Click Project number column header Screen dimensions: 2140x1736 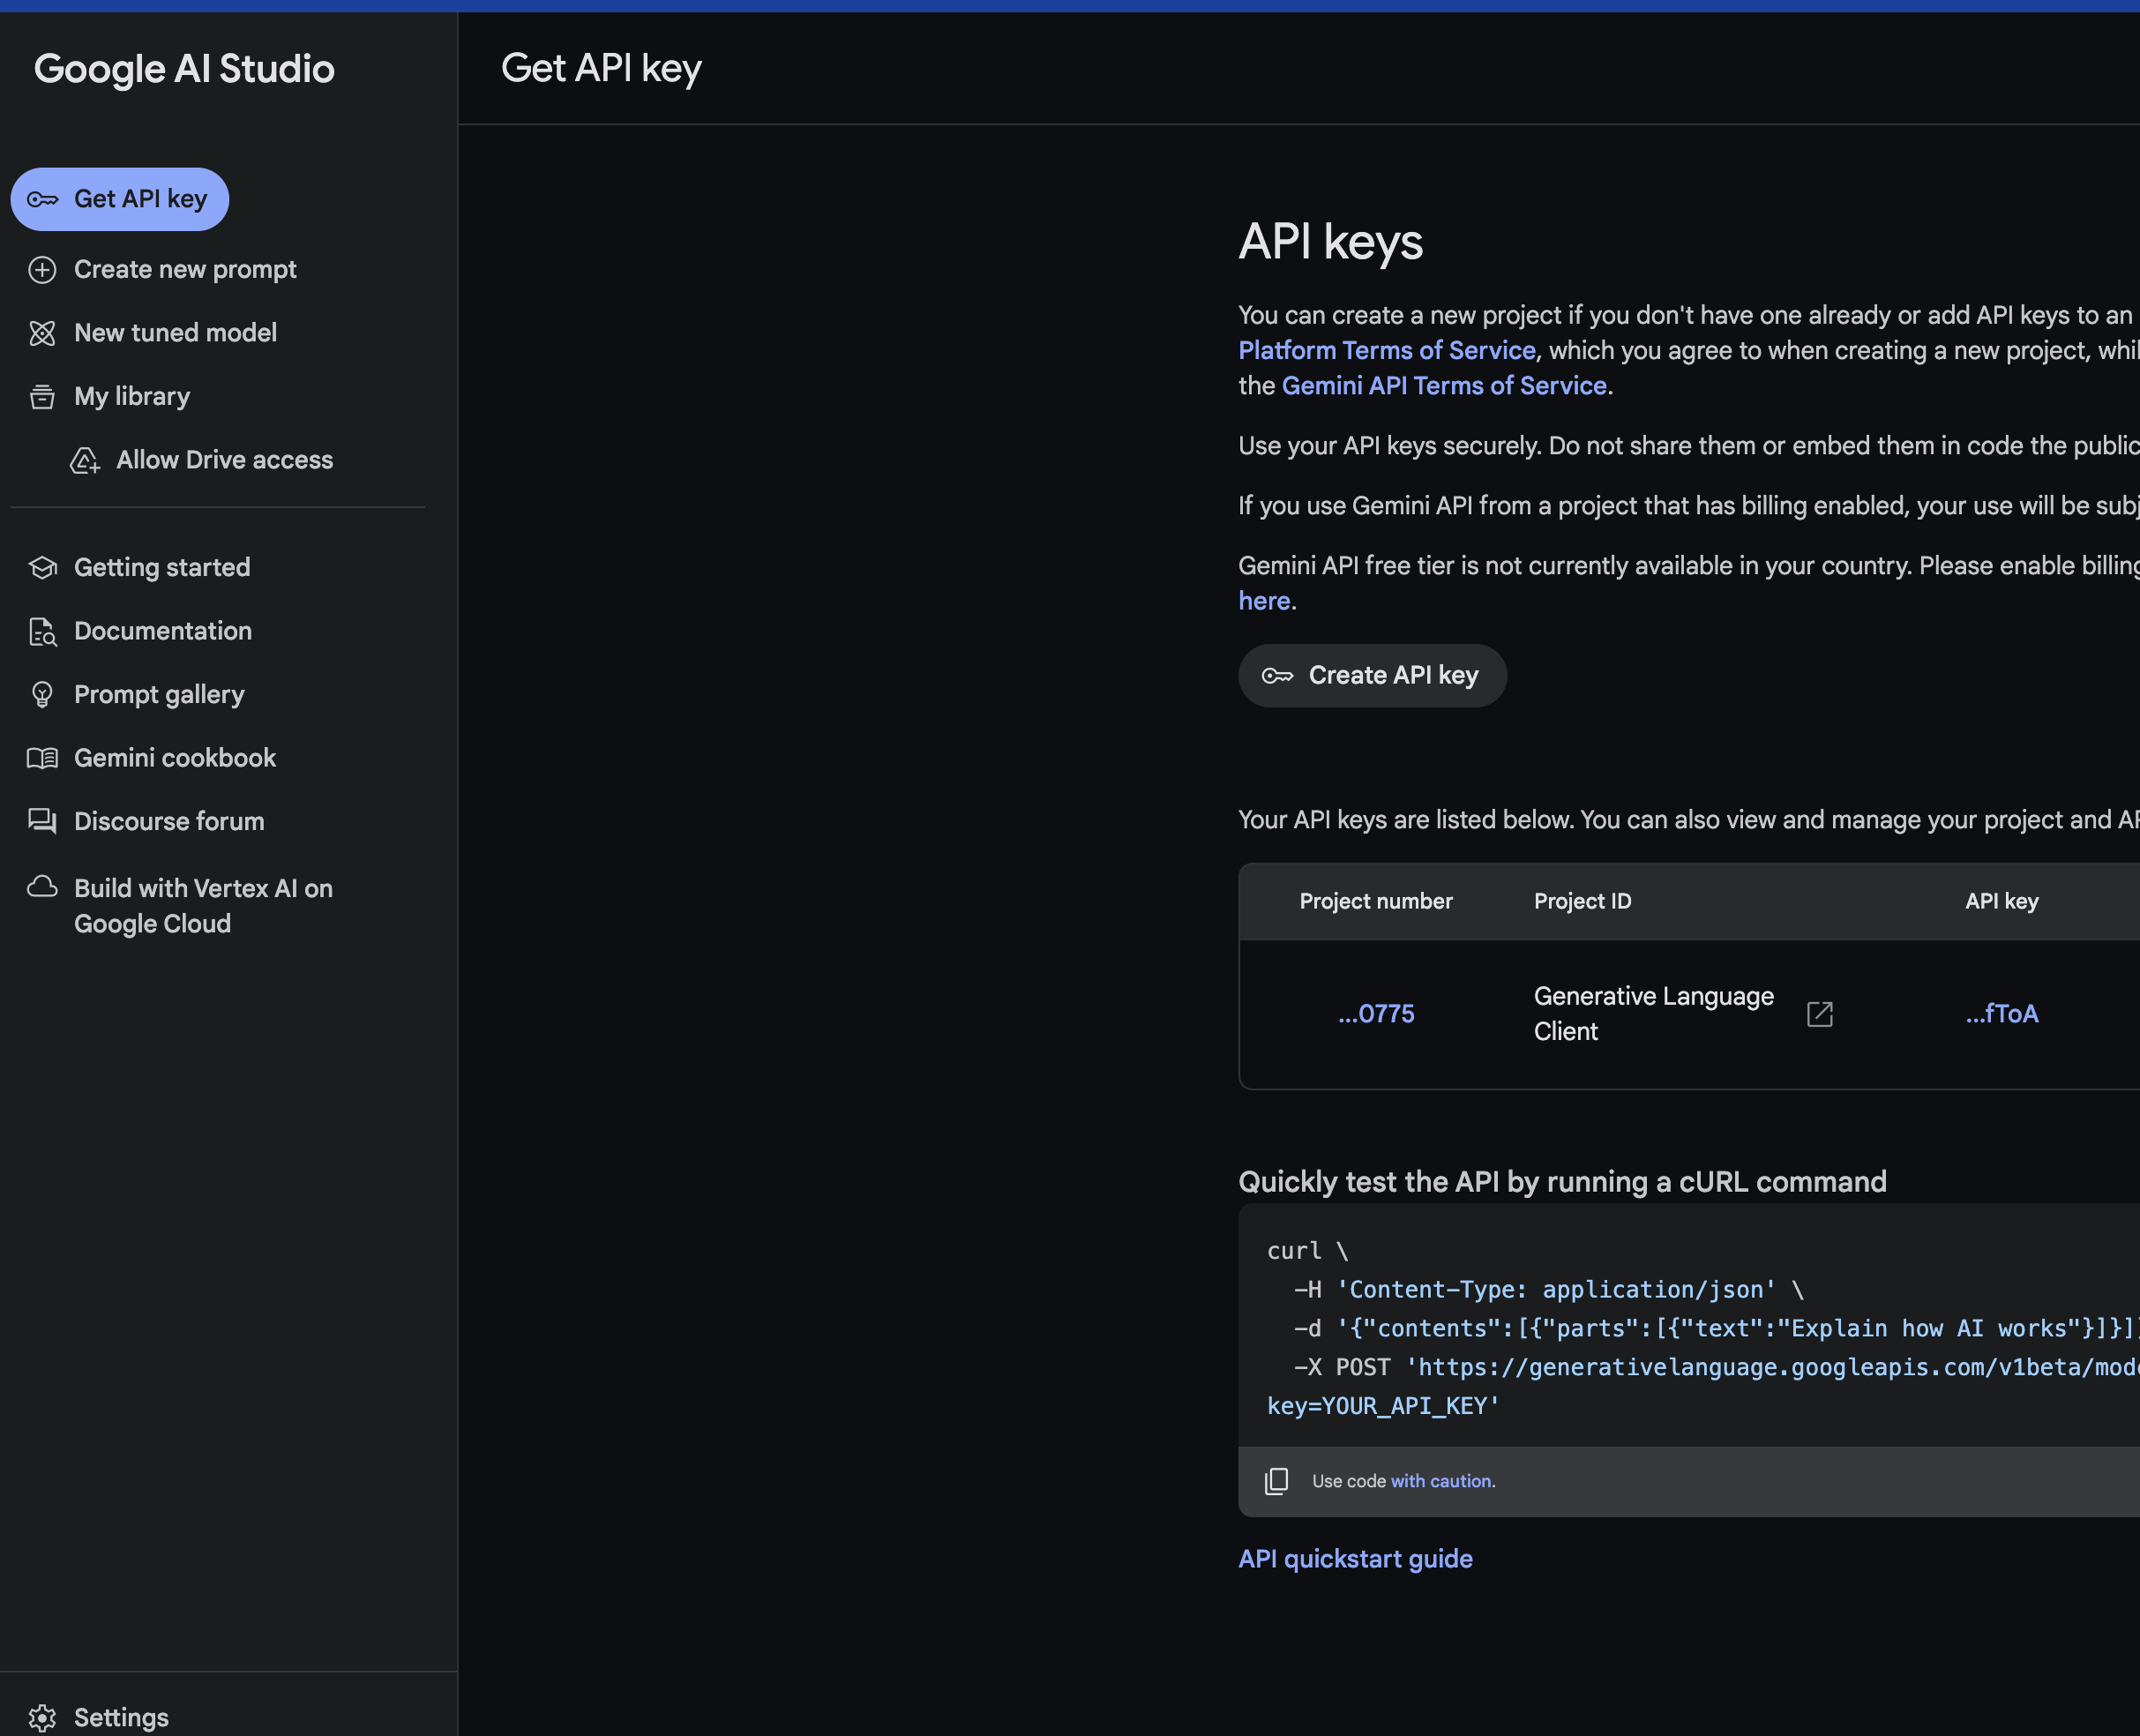[1376, 902]
